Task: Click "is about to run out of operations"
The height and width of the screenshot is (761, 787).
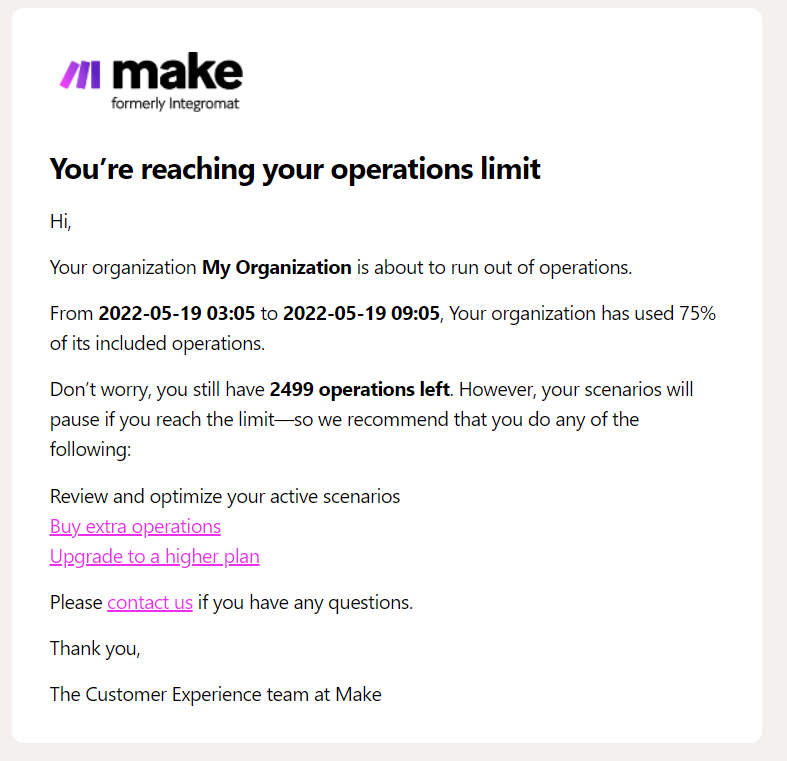Action: click(x=494, y=268)
